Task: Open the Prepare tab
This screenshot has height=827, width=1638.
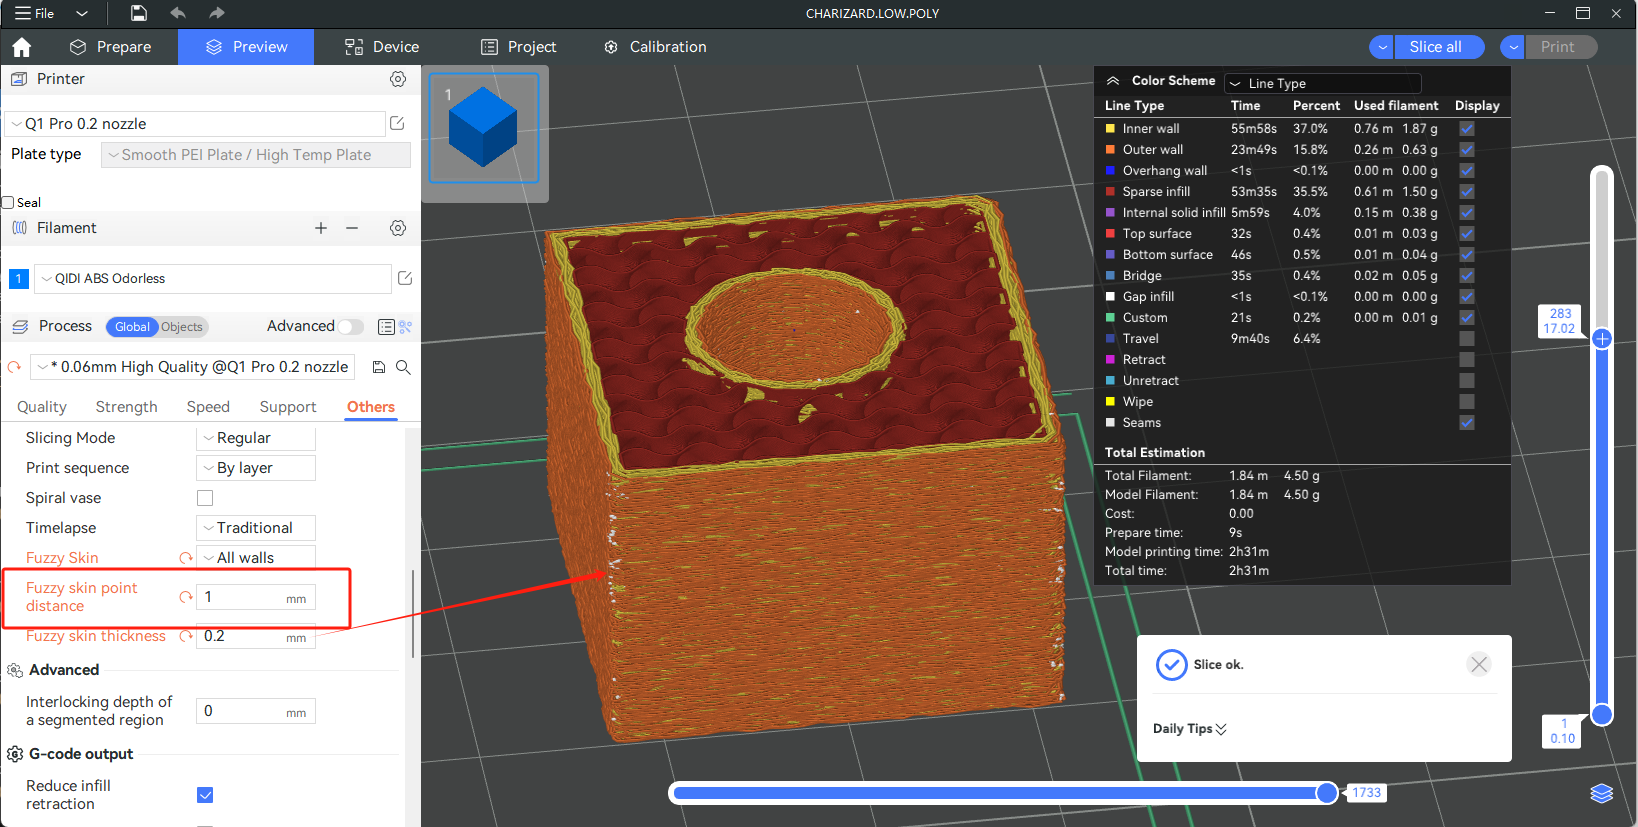Action: [x=111, y=47]
